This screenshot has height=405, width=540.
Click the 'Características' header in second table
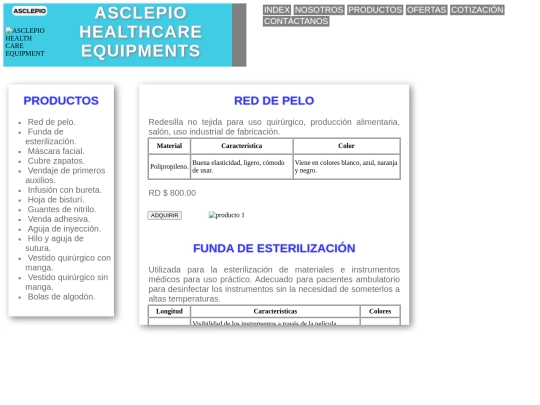coord(276,311)
